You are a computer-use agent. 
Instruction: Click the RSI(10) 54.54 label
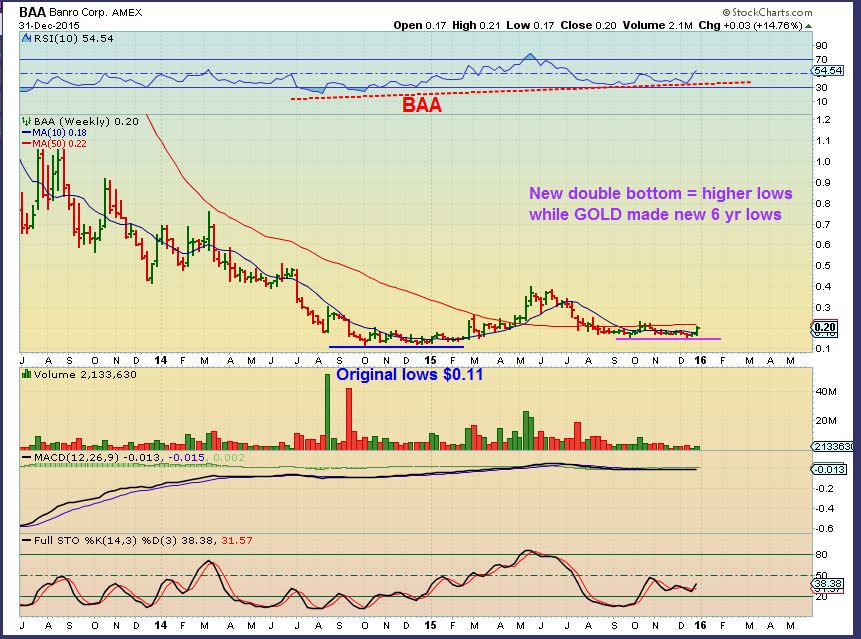[x=74, y=38]
